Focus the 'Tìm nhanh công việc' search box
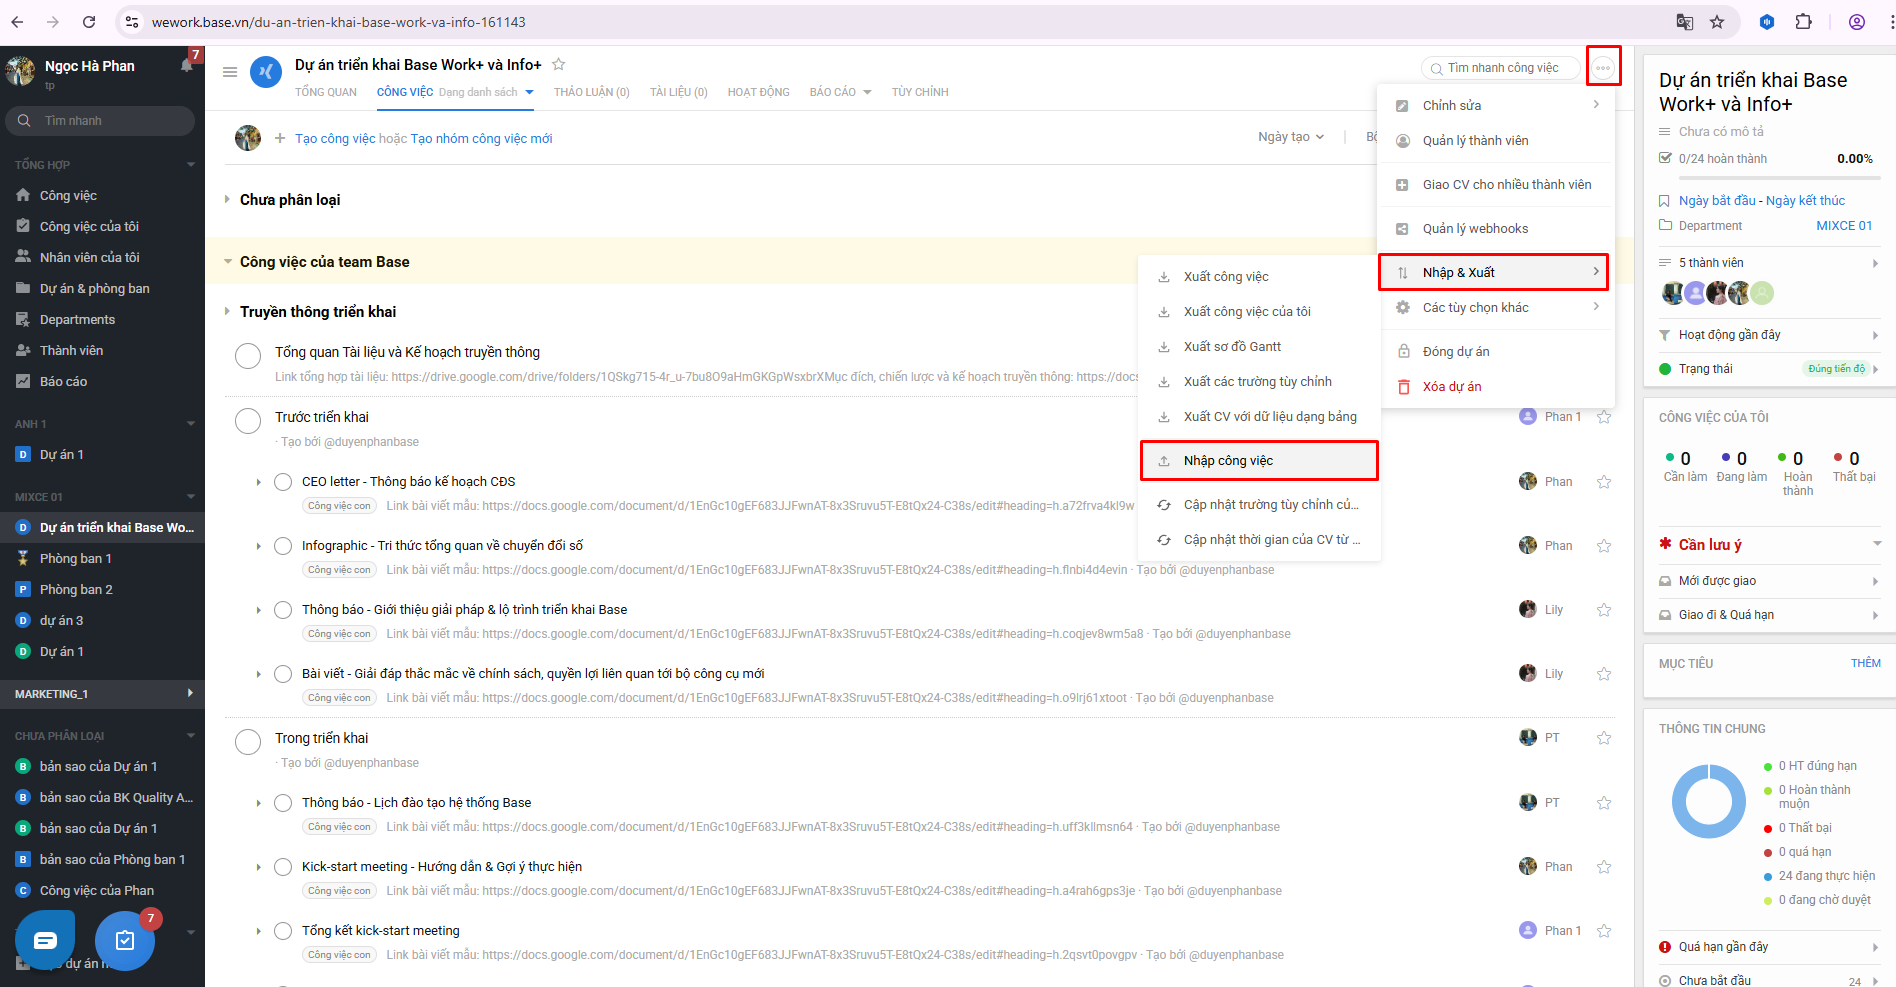Screen dimensions: 1896x987 tap(1500, 68)
